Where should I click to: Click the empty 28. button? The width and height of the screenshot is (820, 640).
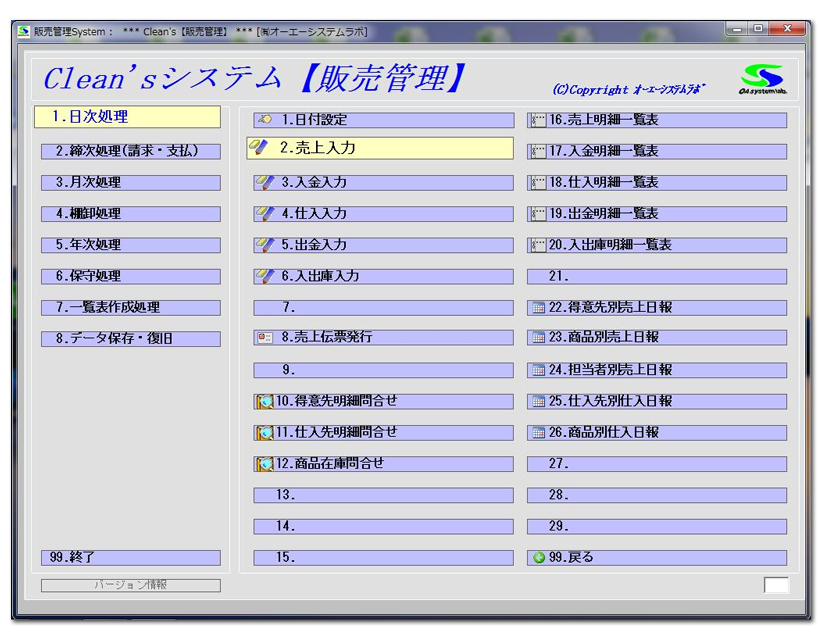tap(657, 495)
